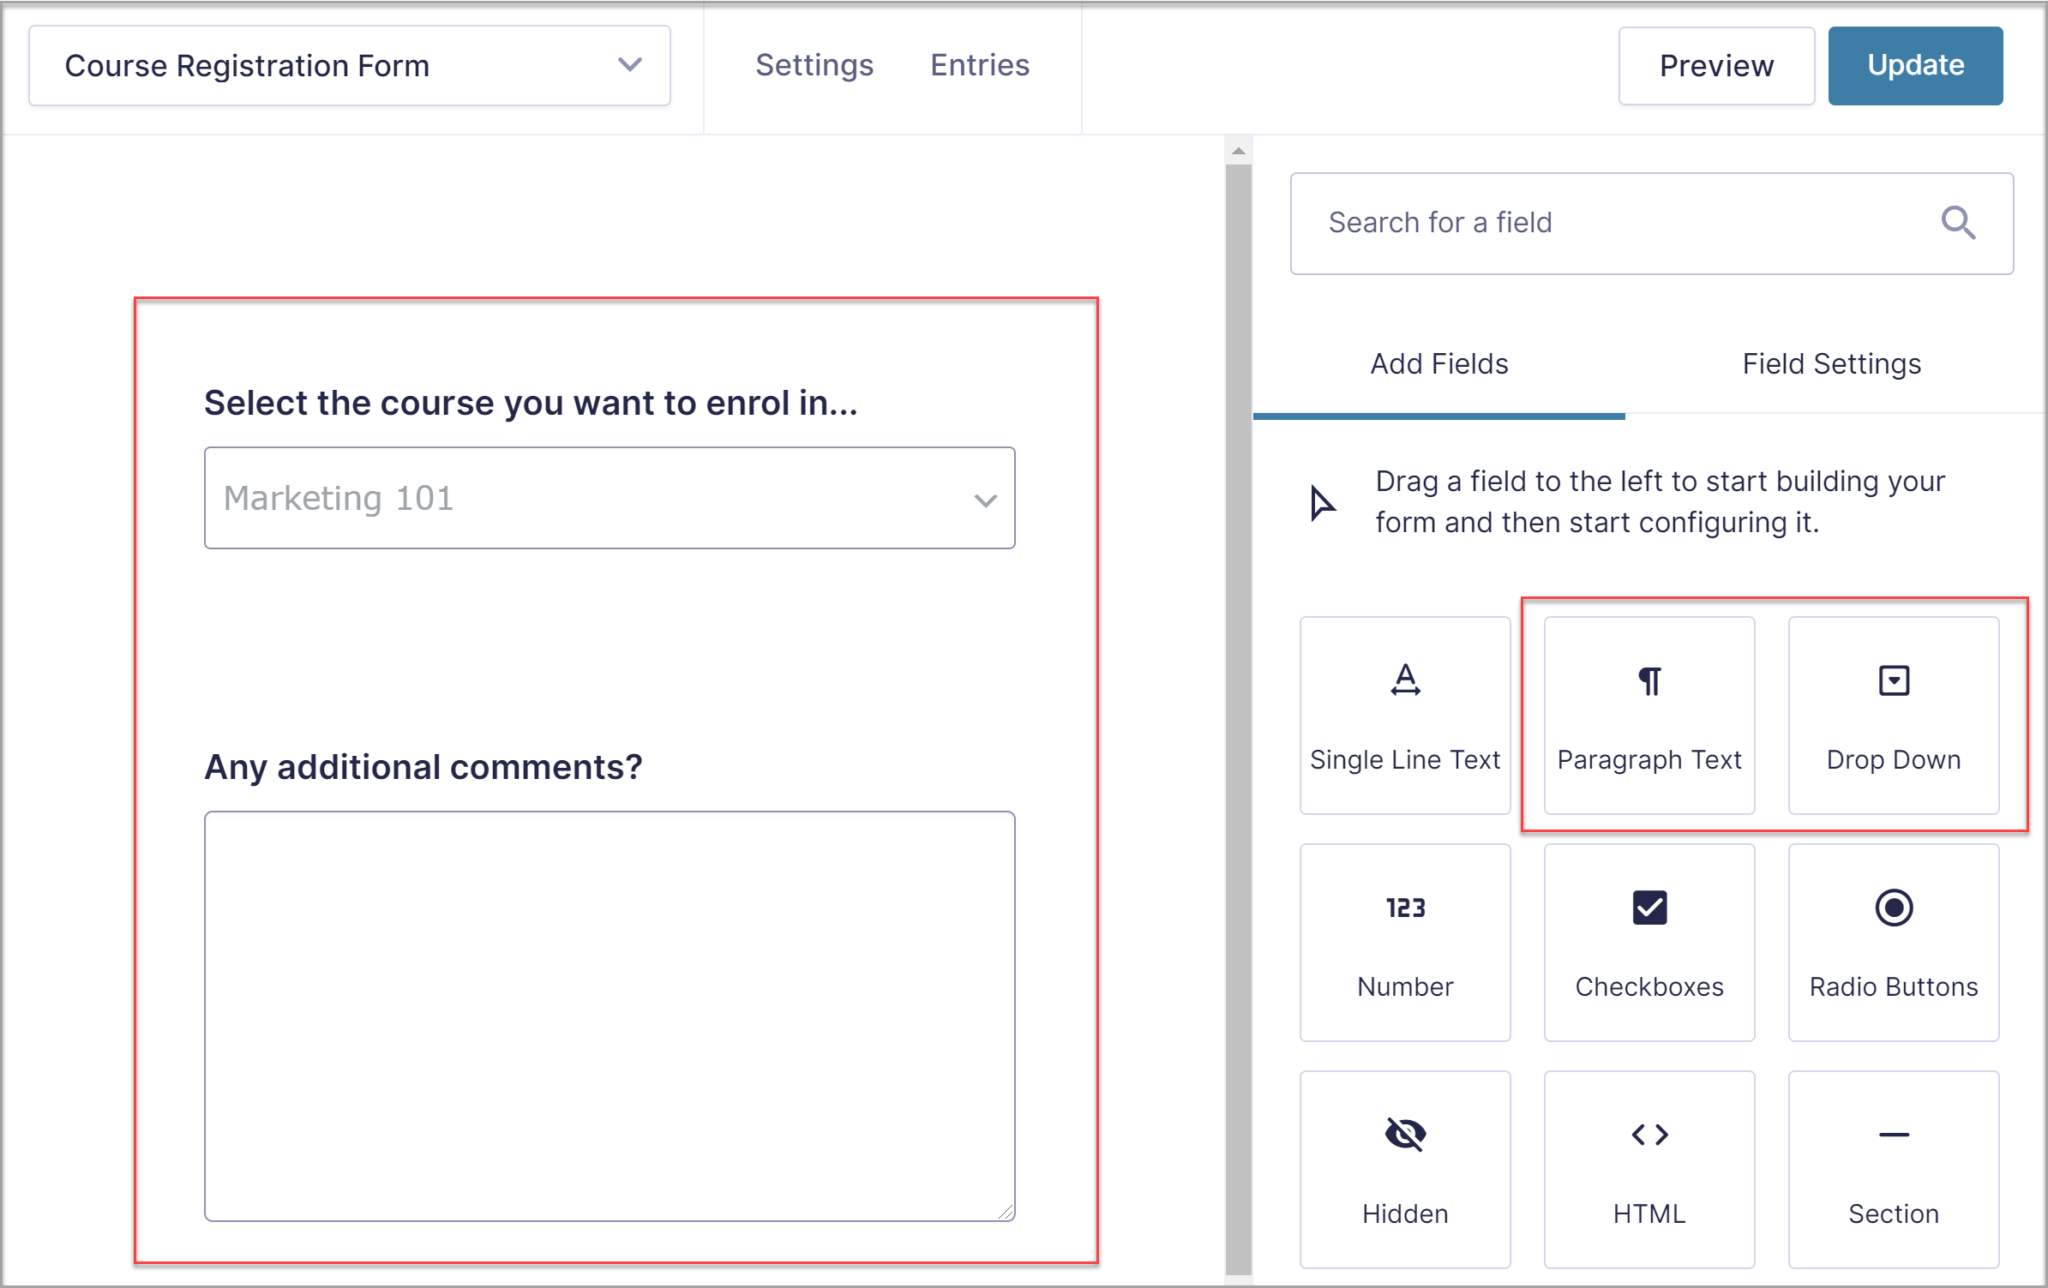Image resolution: width=2048 pixels, height=1288 pixels.
Task: Select the Hidden field icon
Action: [x=1404, y=1167]
